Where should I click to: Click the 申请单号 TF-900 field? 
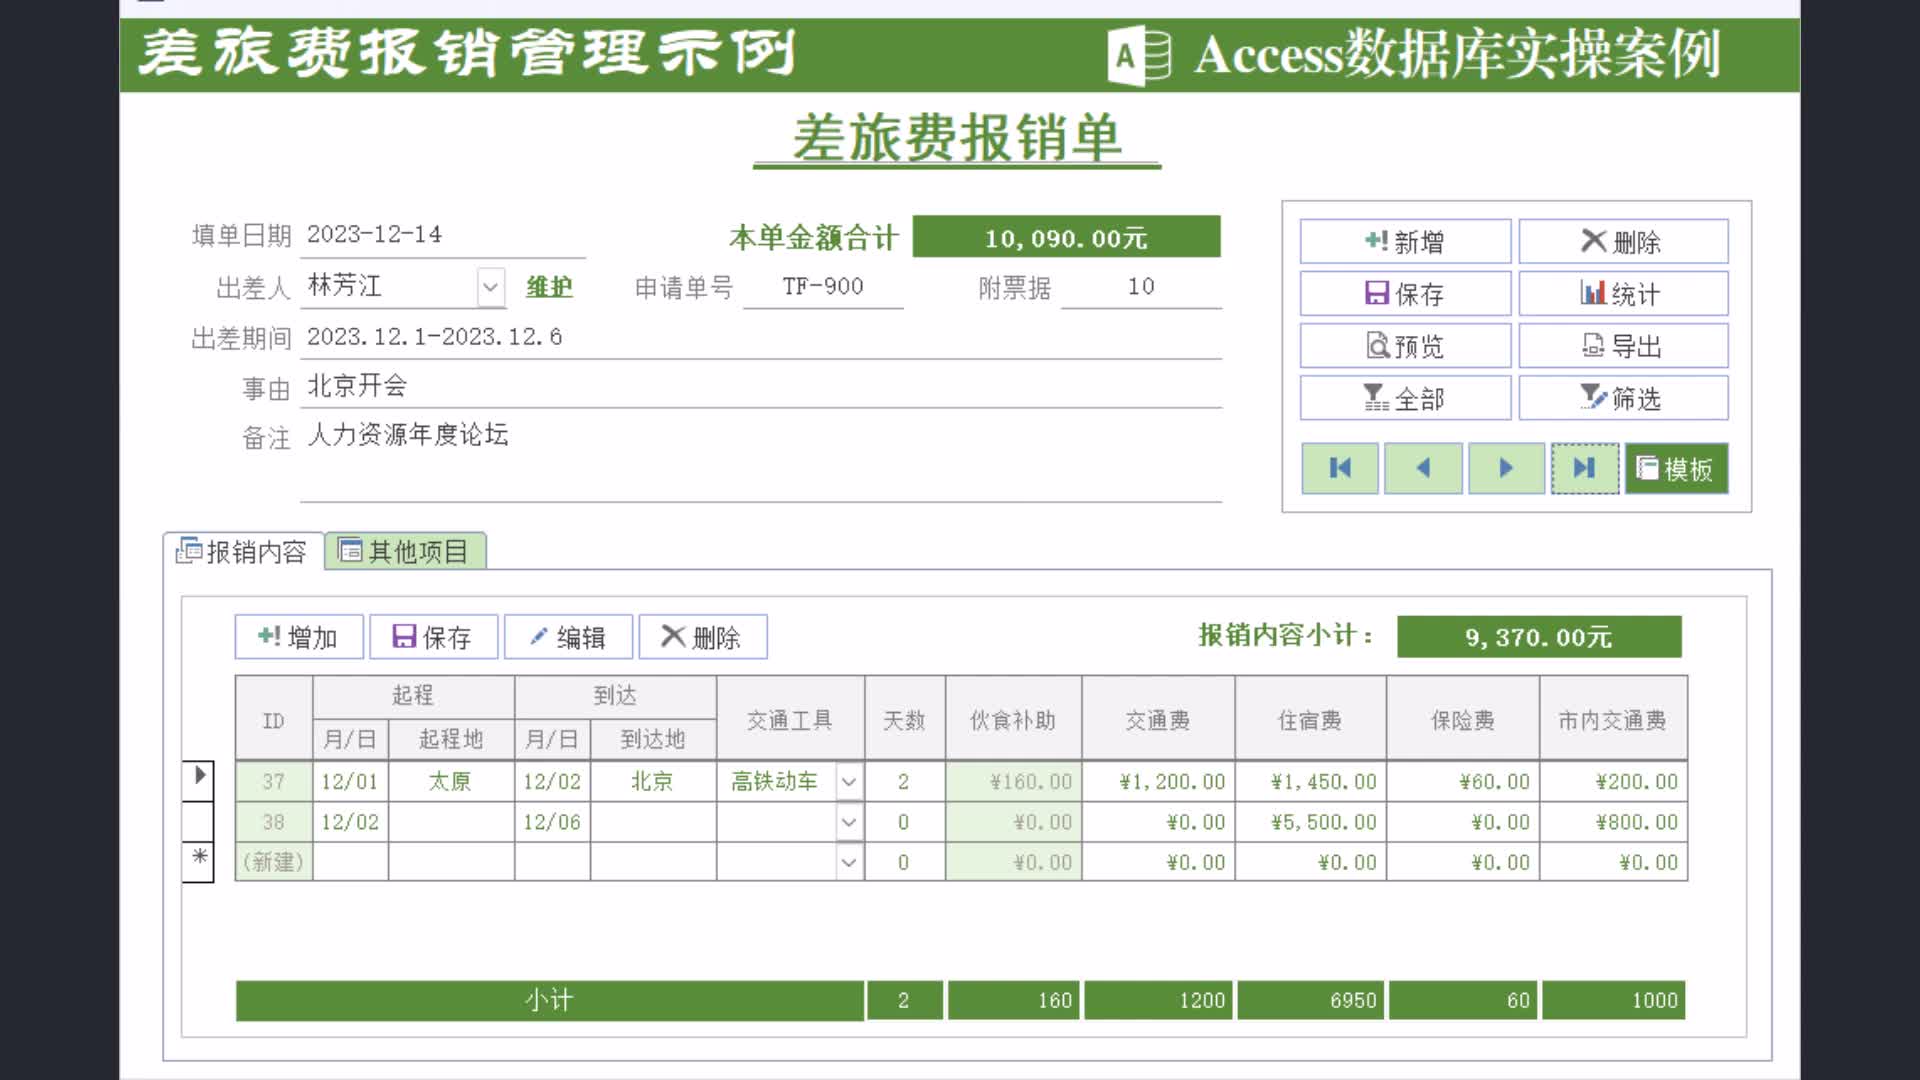click(x=823, y=287)
